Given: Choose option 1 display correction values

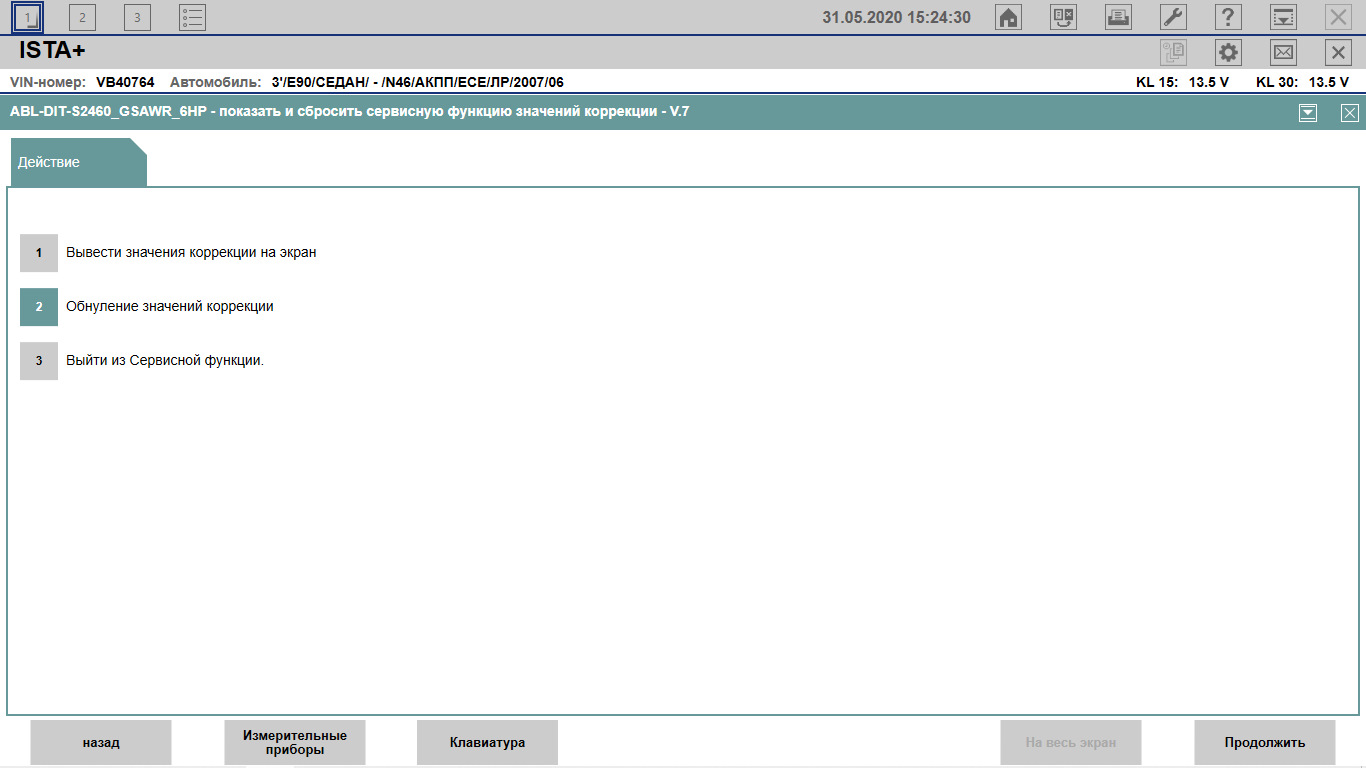Looking at the screenshot, I should pos(39,253).
